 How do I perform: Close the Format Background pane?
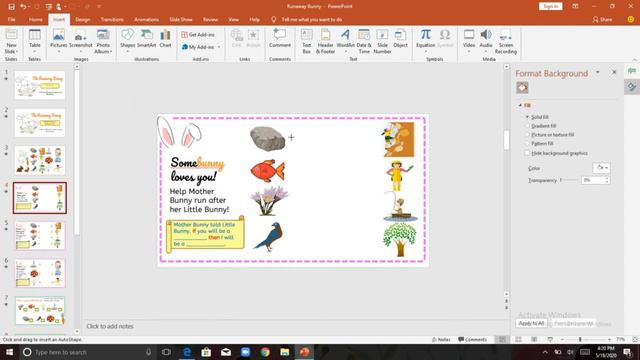click(x=614, y=72)
